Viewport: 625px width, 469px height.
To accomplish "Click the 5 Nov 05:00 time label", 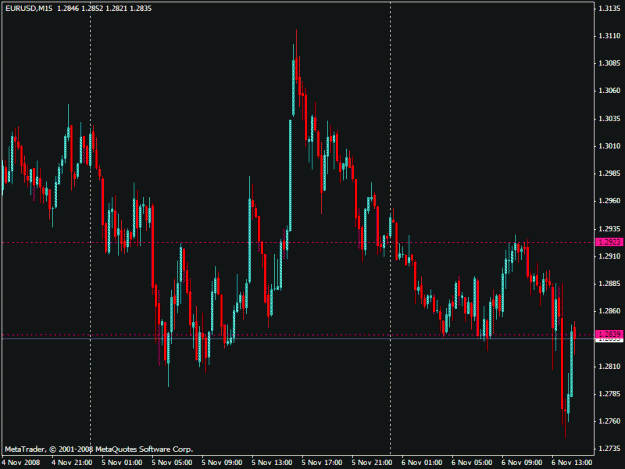I will [172, 463].
